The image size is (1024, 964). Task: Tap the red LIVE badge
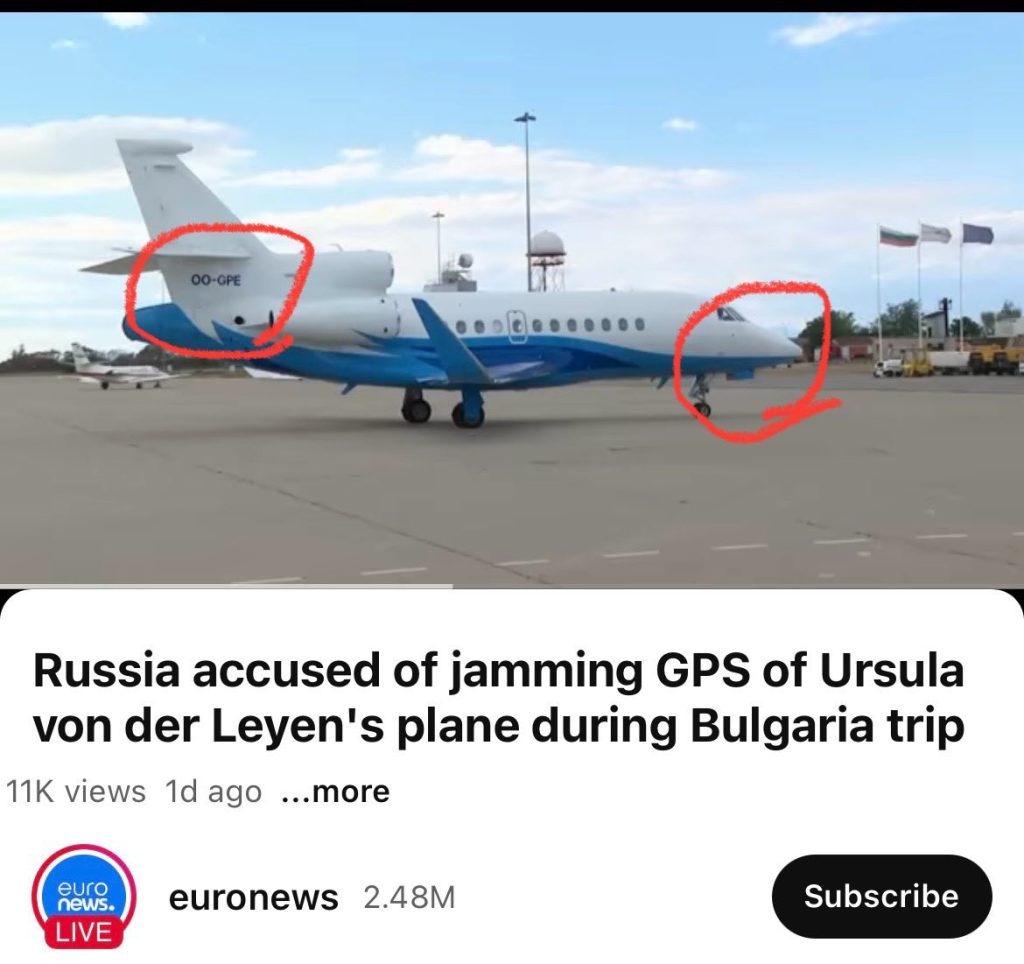pyautogui.click(x=84, y=932)
